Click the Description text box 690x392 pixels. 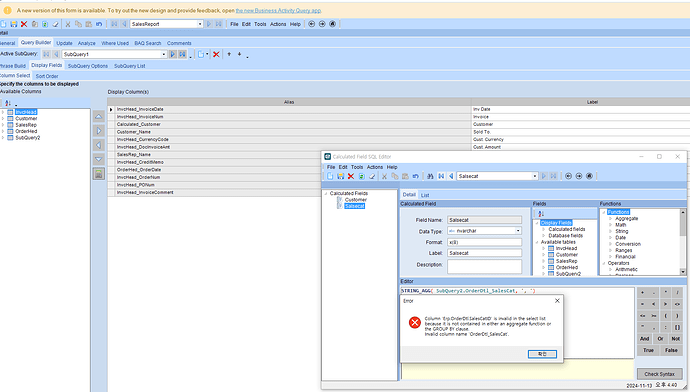pyautogui.click(x=484, y=266)
